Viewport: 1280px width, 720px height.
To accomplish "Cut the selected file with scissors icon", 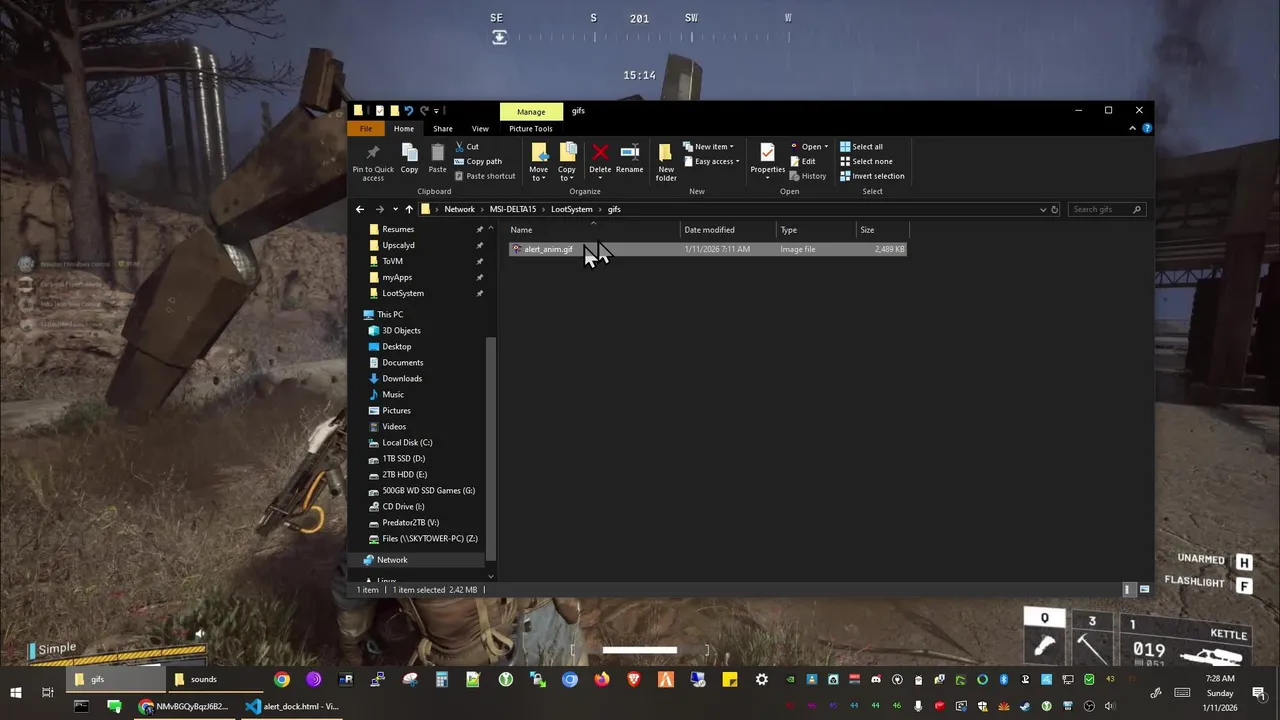I will [460, 146].
